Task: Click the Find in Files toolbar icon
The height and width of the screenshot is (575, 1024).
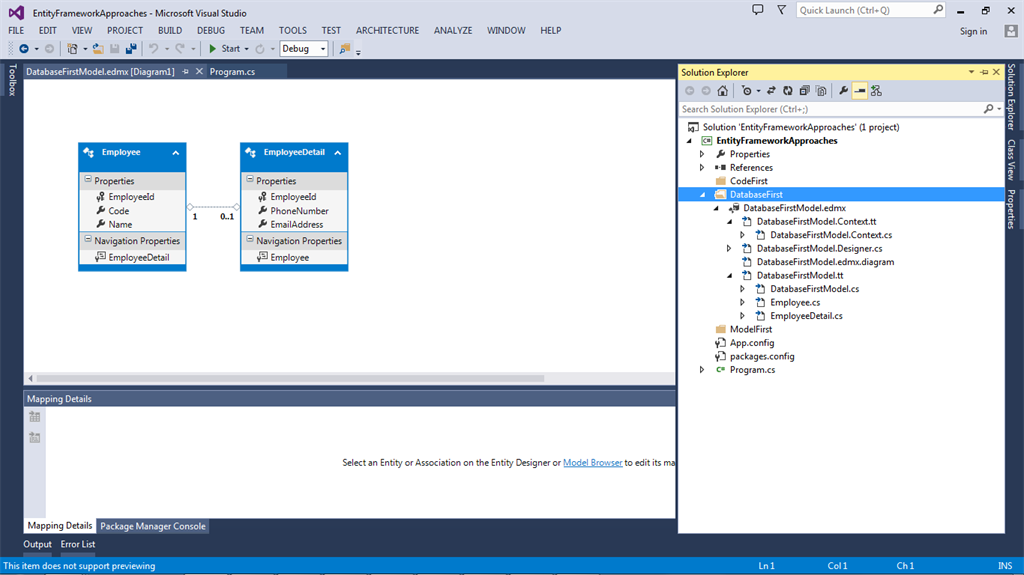Action: pyautogui.click(x=345, y=49)
